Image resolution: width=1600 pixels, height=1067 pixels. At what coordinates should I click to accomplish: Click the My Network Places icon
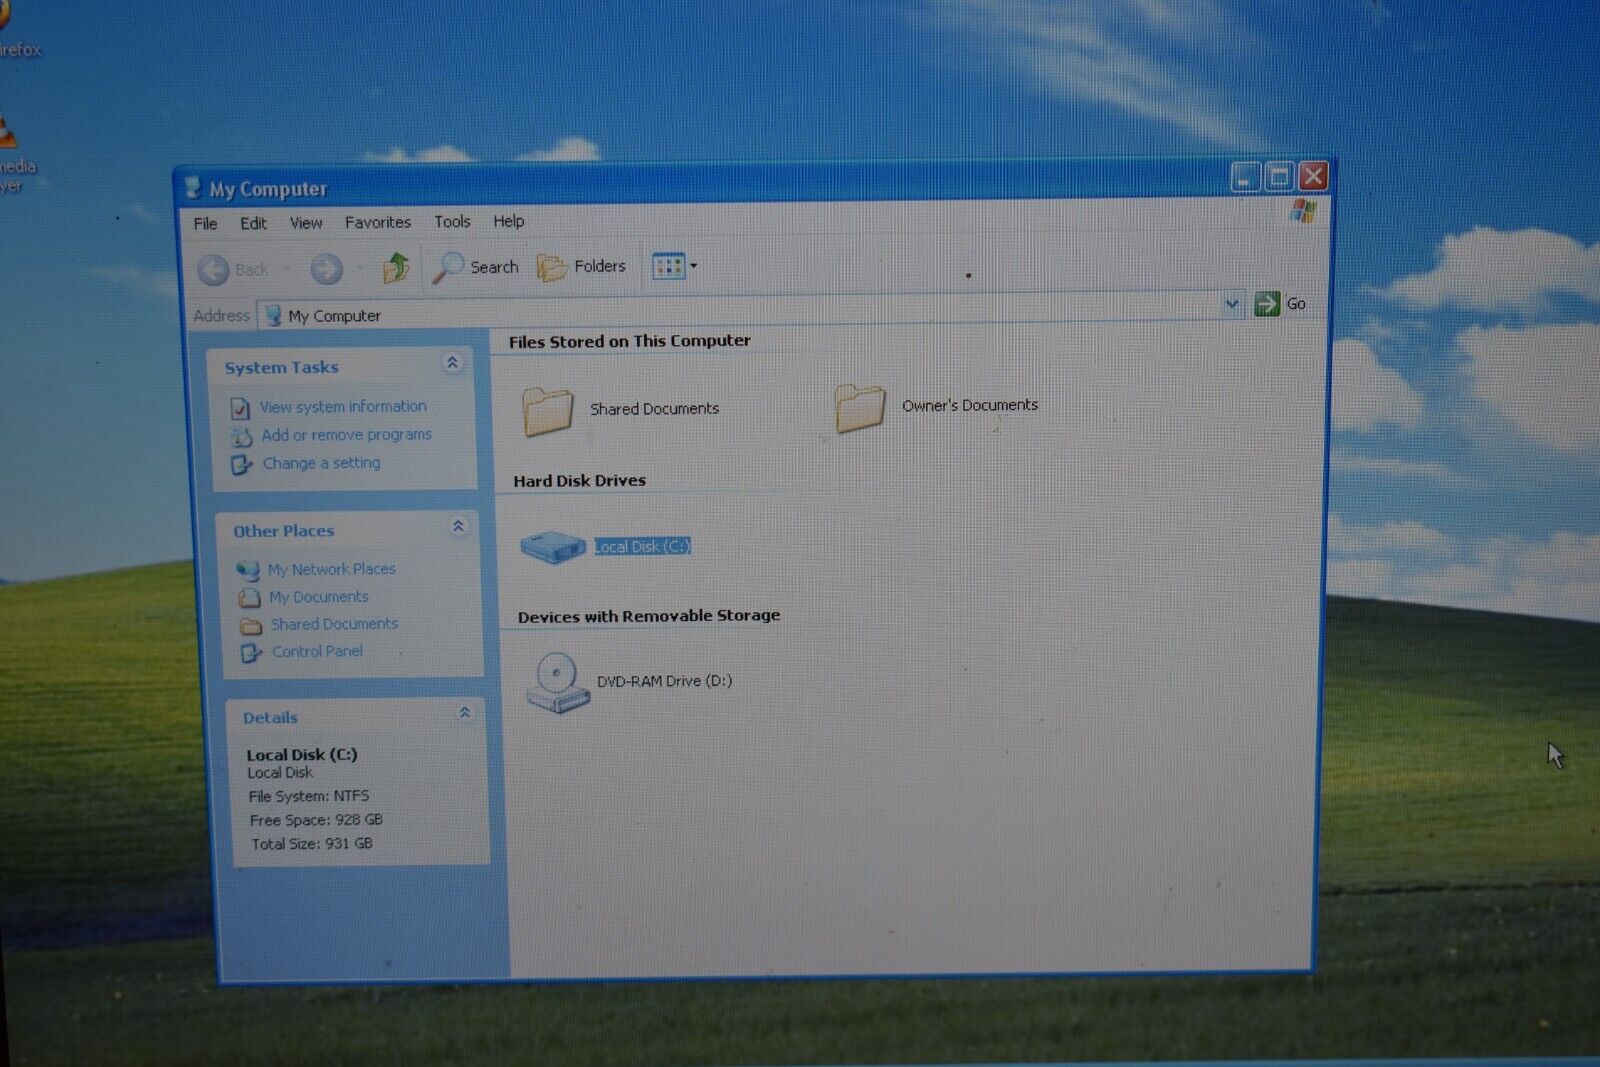click(x=248, y=570)
